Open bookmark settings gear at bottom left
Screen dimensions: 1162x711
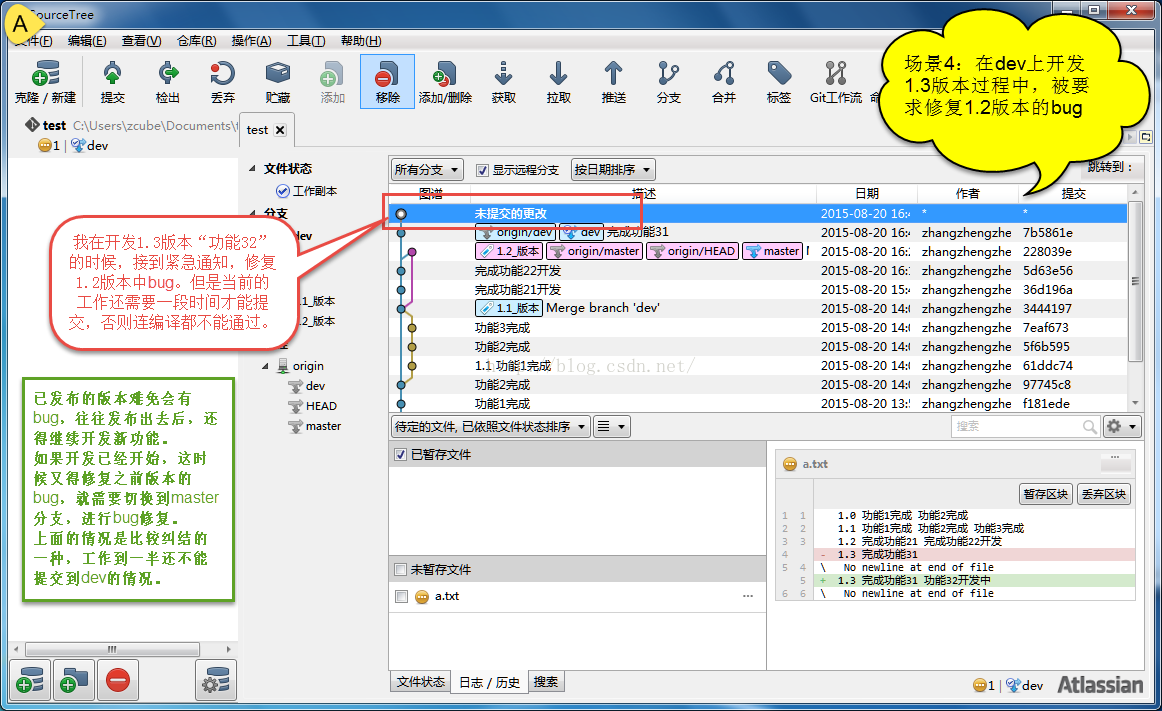click(x=216, y=680)
